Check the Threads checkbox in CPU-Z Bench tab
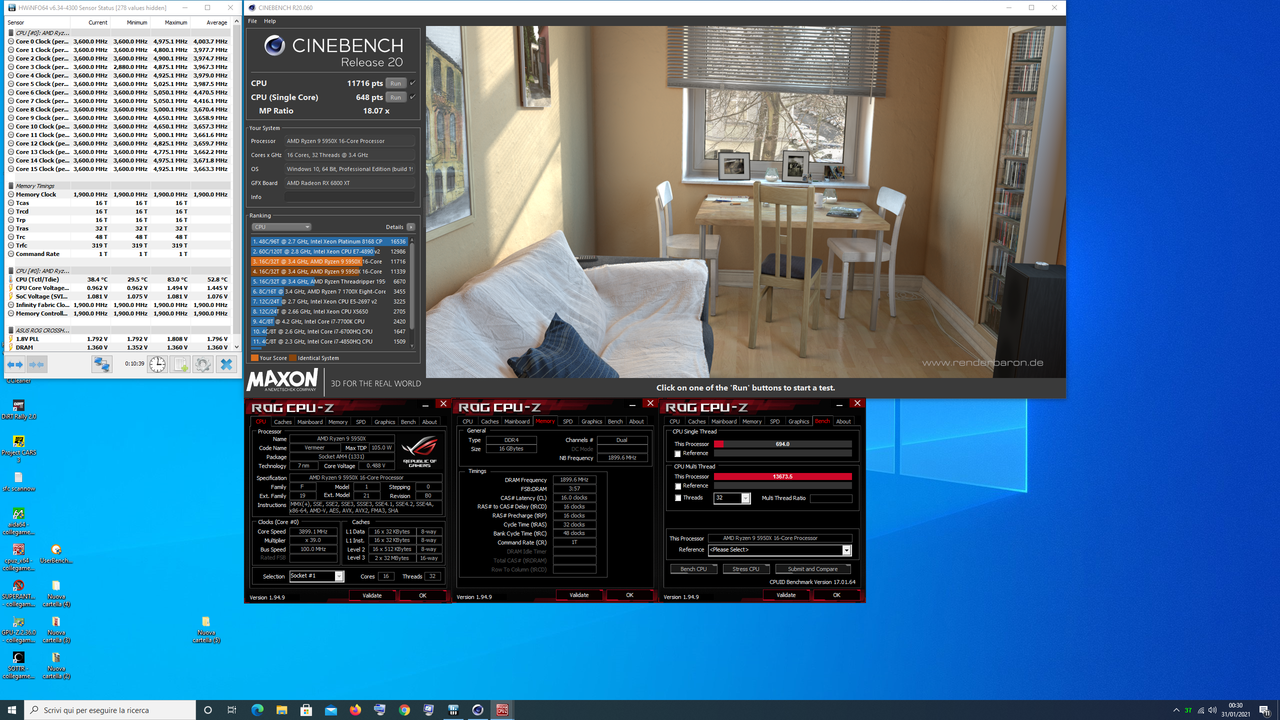The width and height of the screenshot is (1280, 720). 678,498
